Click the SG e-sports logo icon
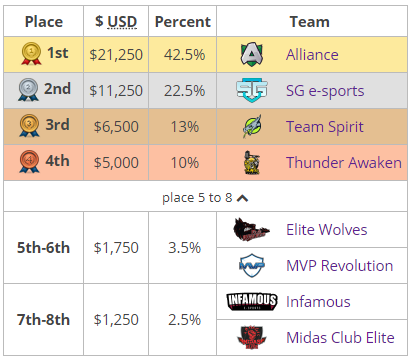This screenshot has width=412, height=360. click(252, 90)
